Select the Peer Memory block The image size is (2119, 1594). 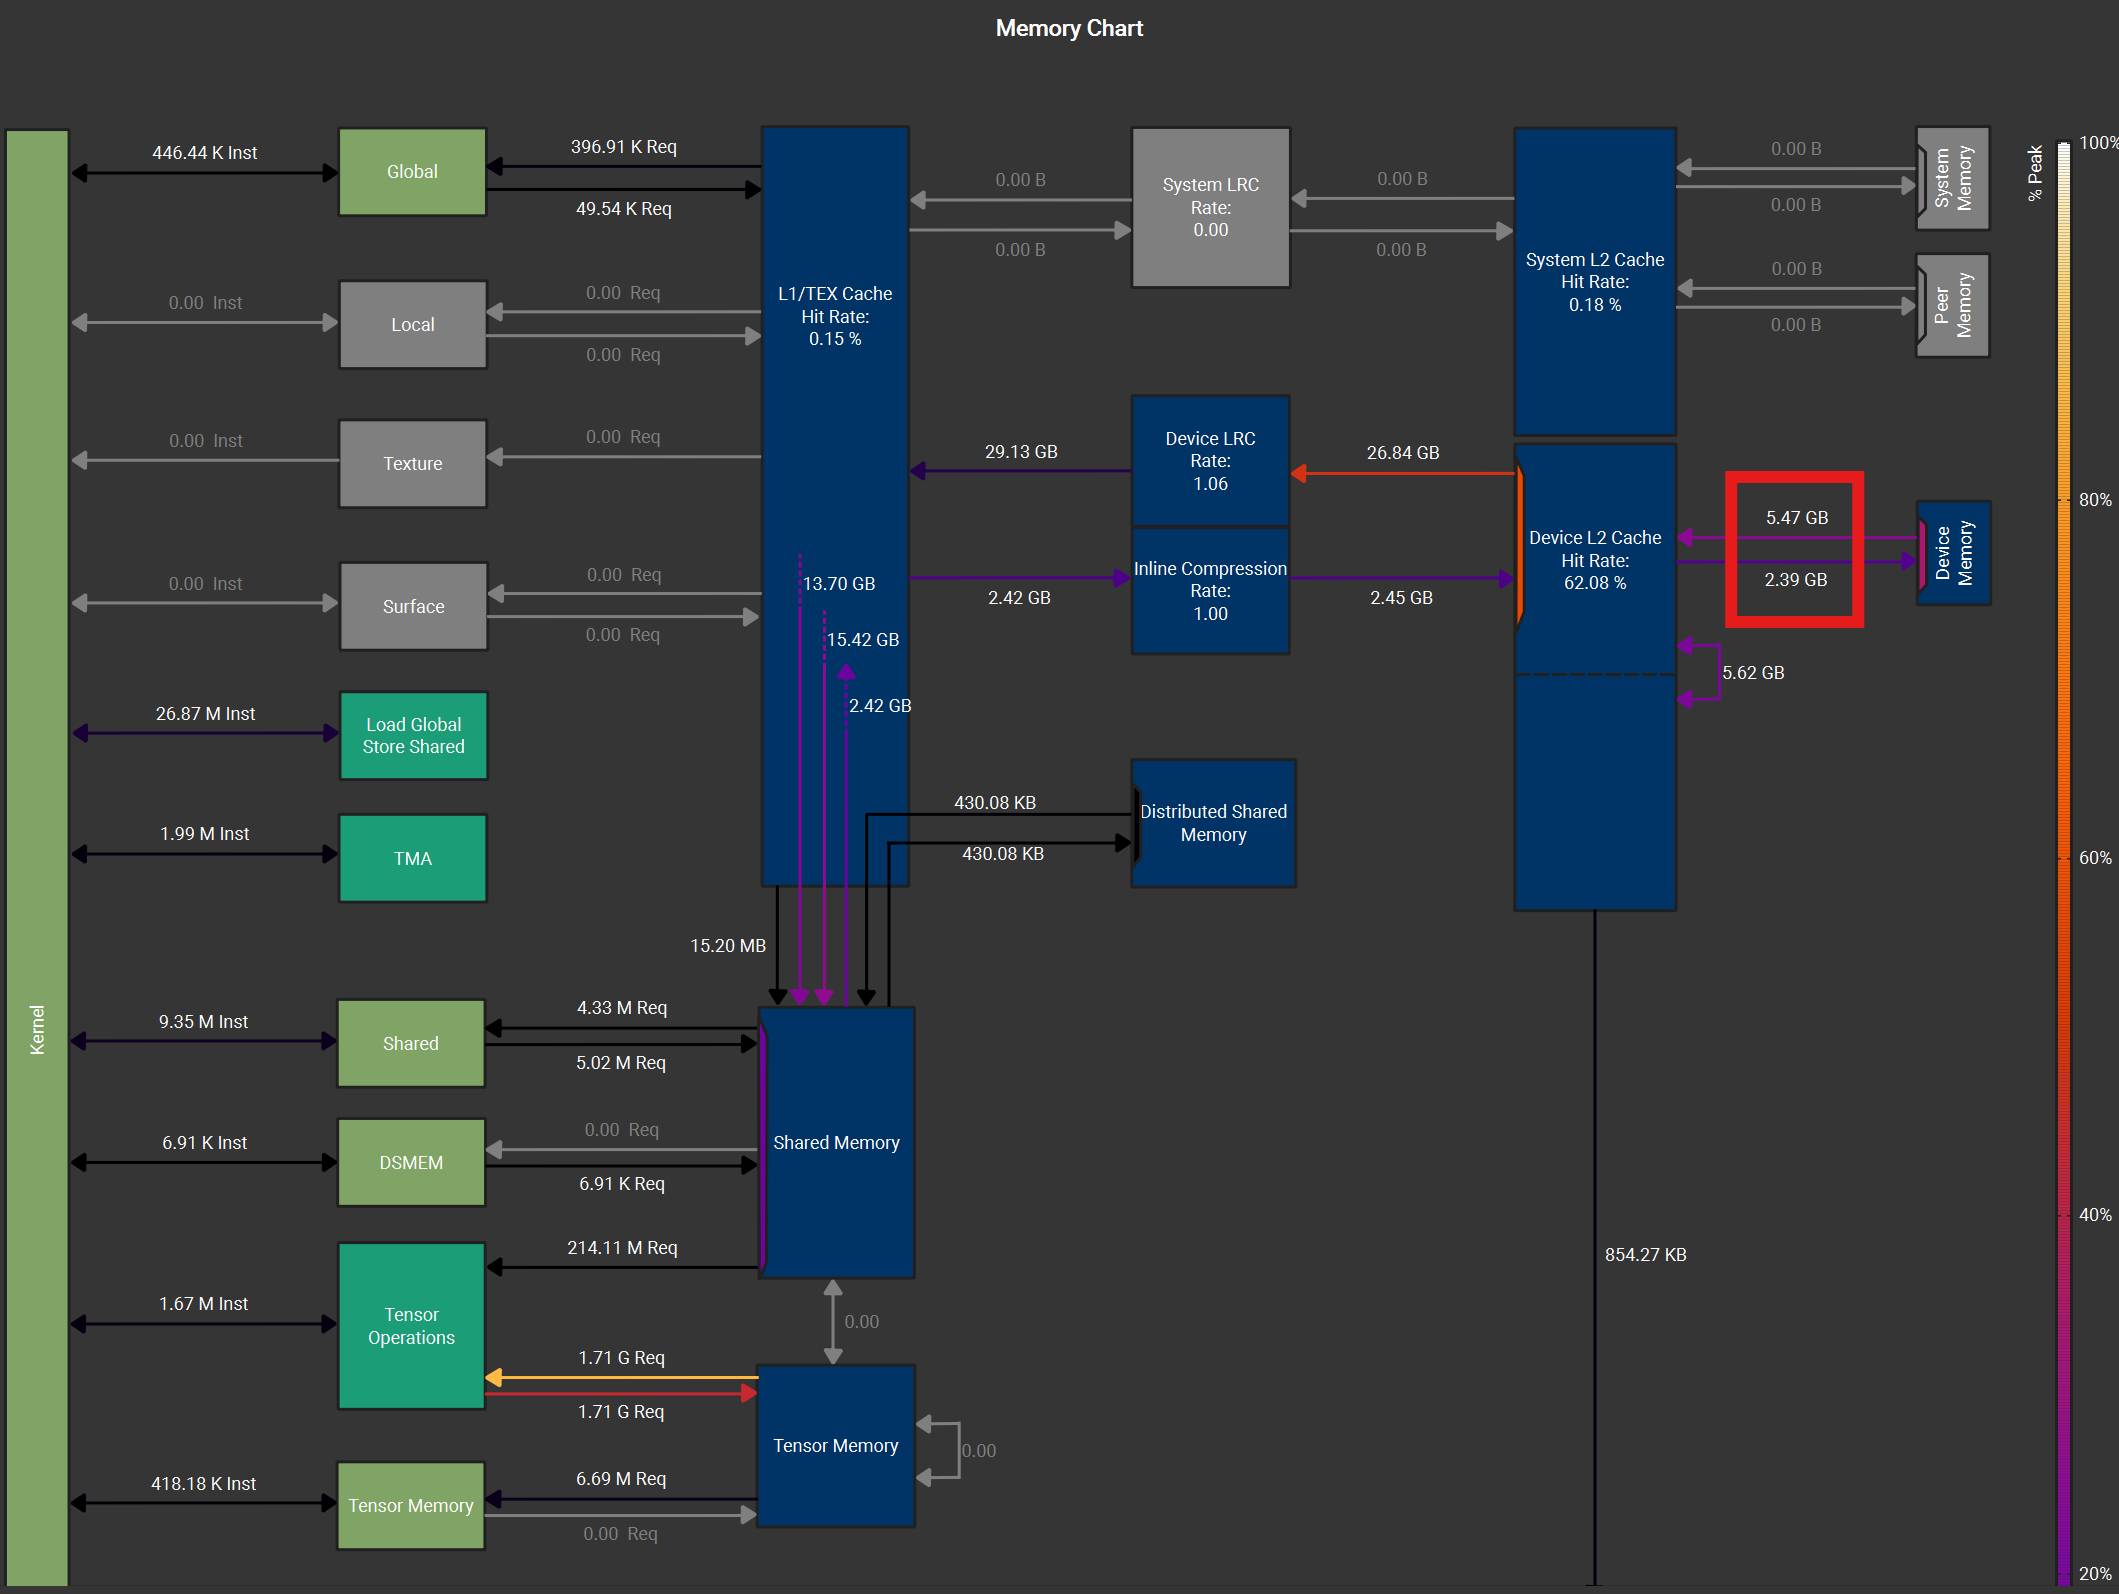[1953, 305]
